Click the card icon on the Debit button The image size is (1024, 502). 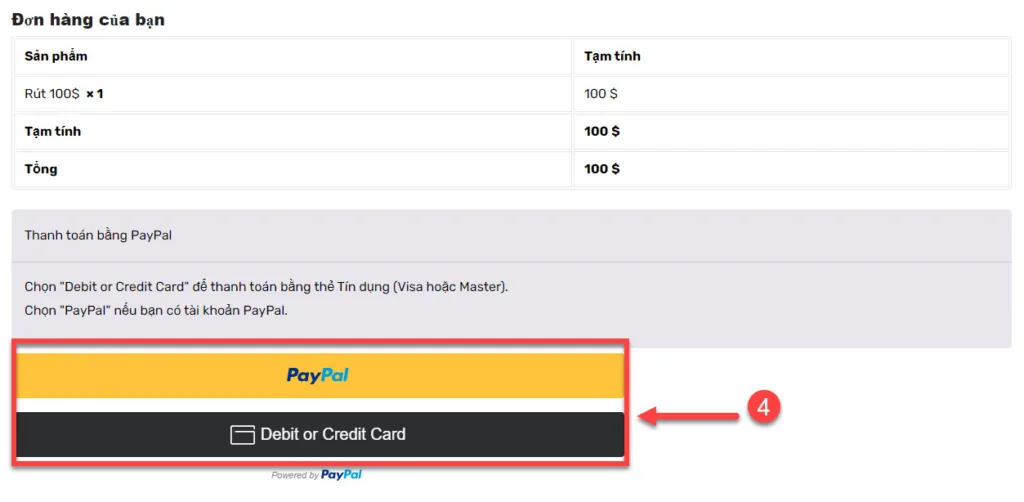pyautogui.click(x=243, y=435)
